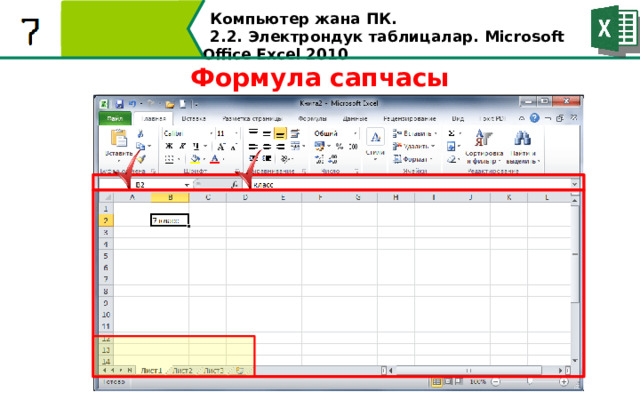Switch to the Вид ribbon tab
This screenshot has height=400, width=640.
click(458, 118)
